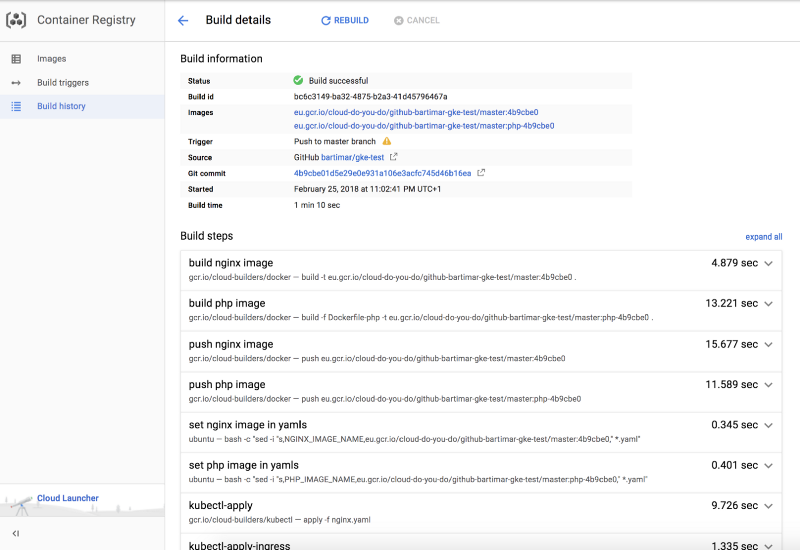This screenshot has width=800, height=550.
Task: Open external link icon beside bartimar/gke-test
Action: tap(393, 157)
